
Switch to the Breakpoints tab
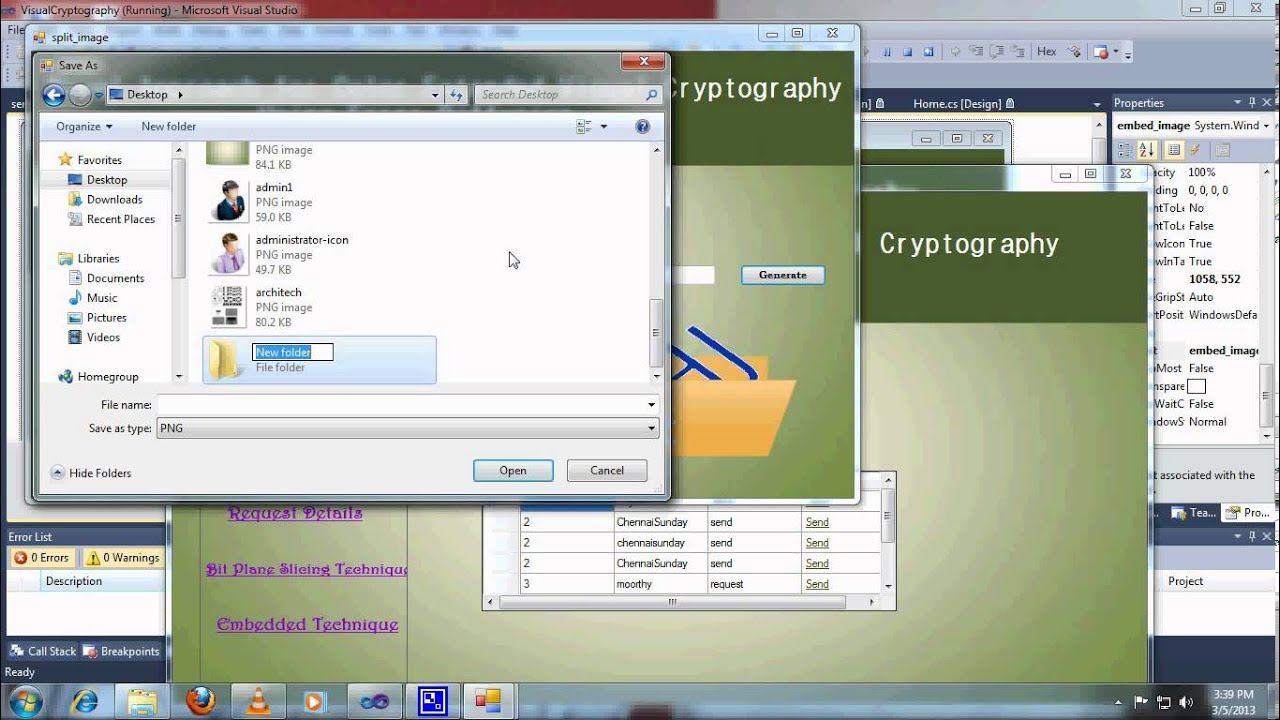point(121,651)
